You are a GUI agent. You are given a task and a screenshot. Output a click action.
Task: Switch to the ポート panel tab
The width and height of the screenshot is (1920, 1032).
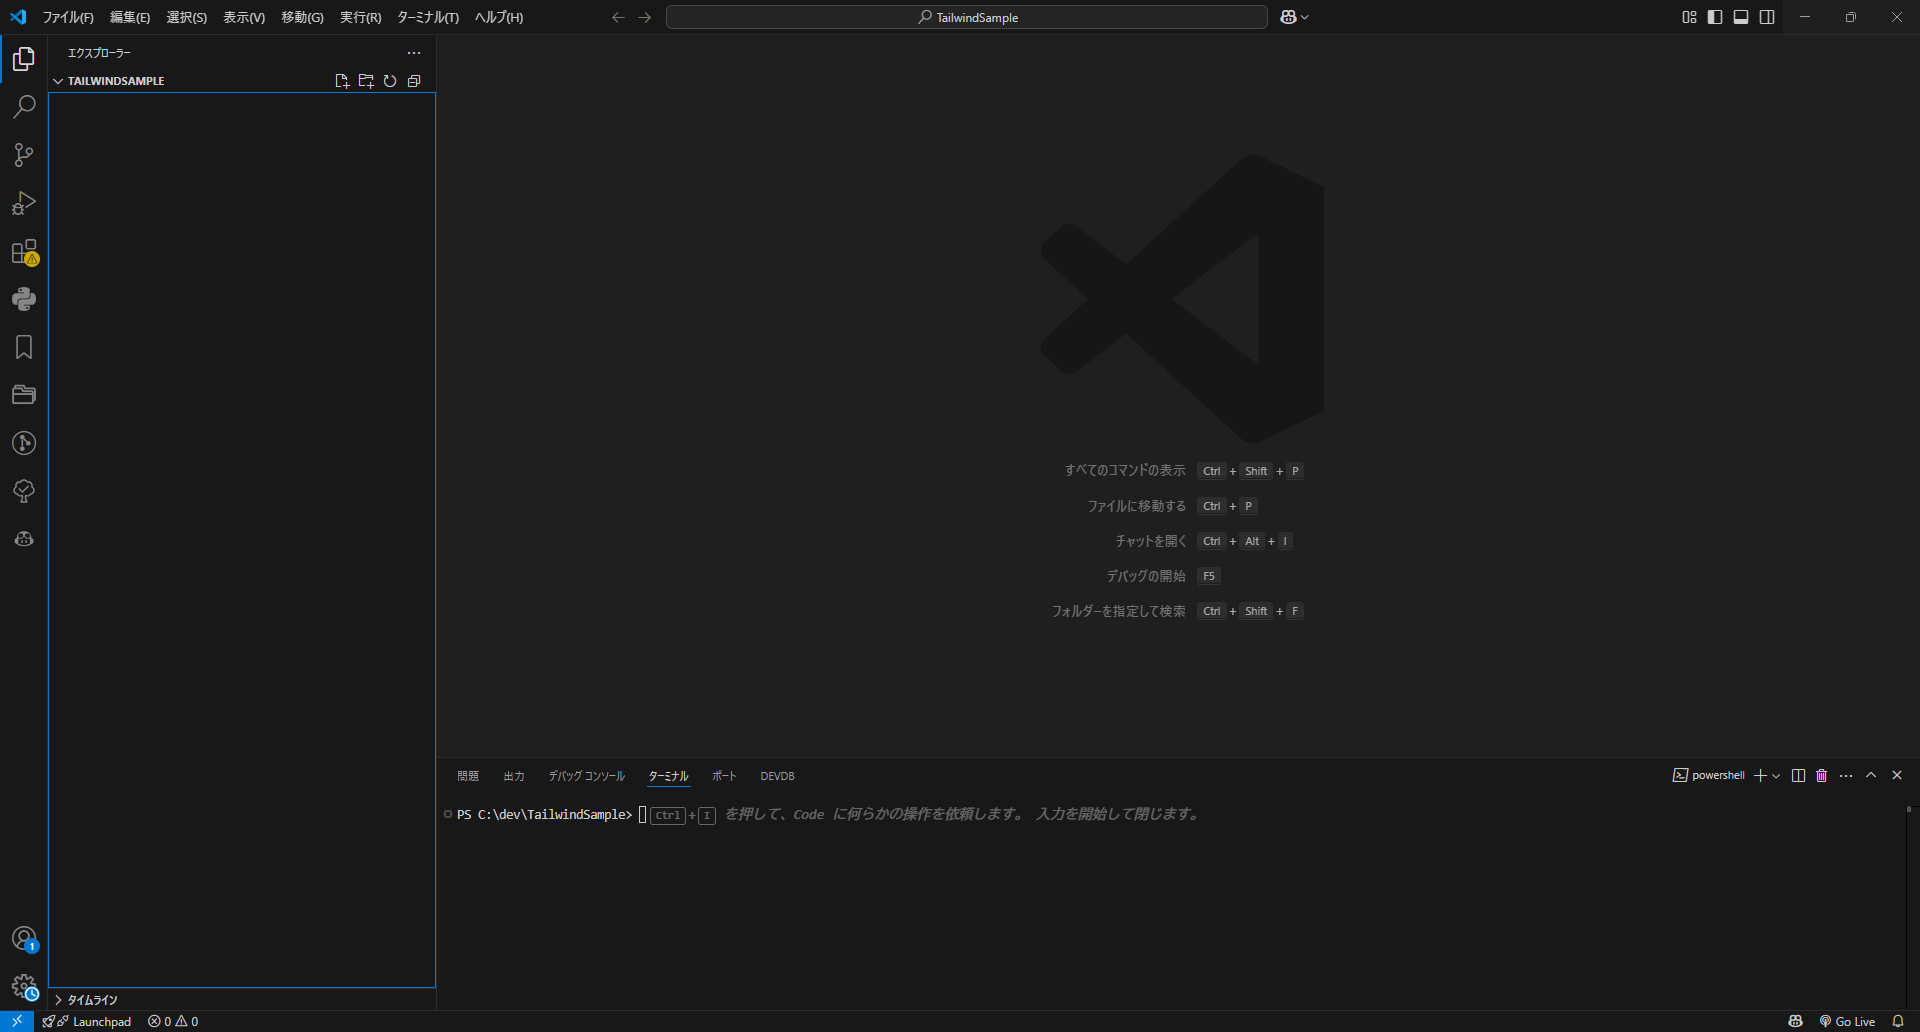724,776
